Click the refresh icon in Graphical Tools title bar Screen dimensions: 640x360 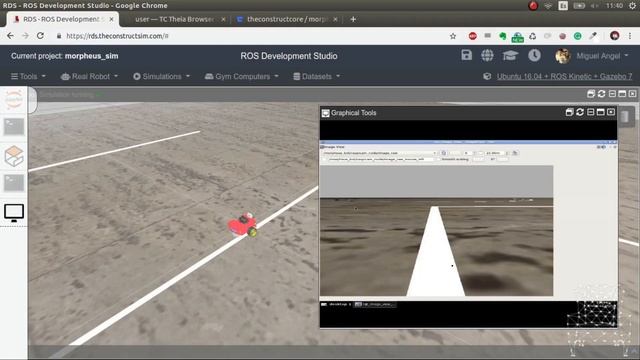(580, 112)
